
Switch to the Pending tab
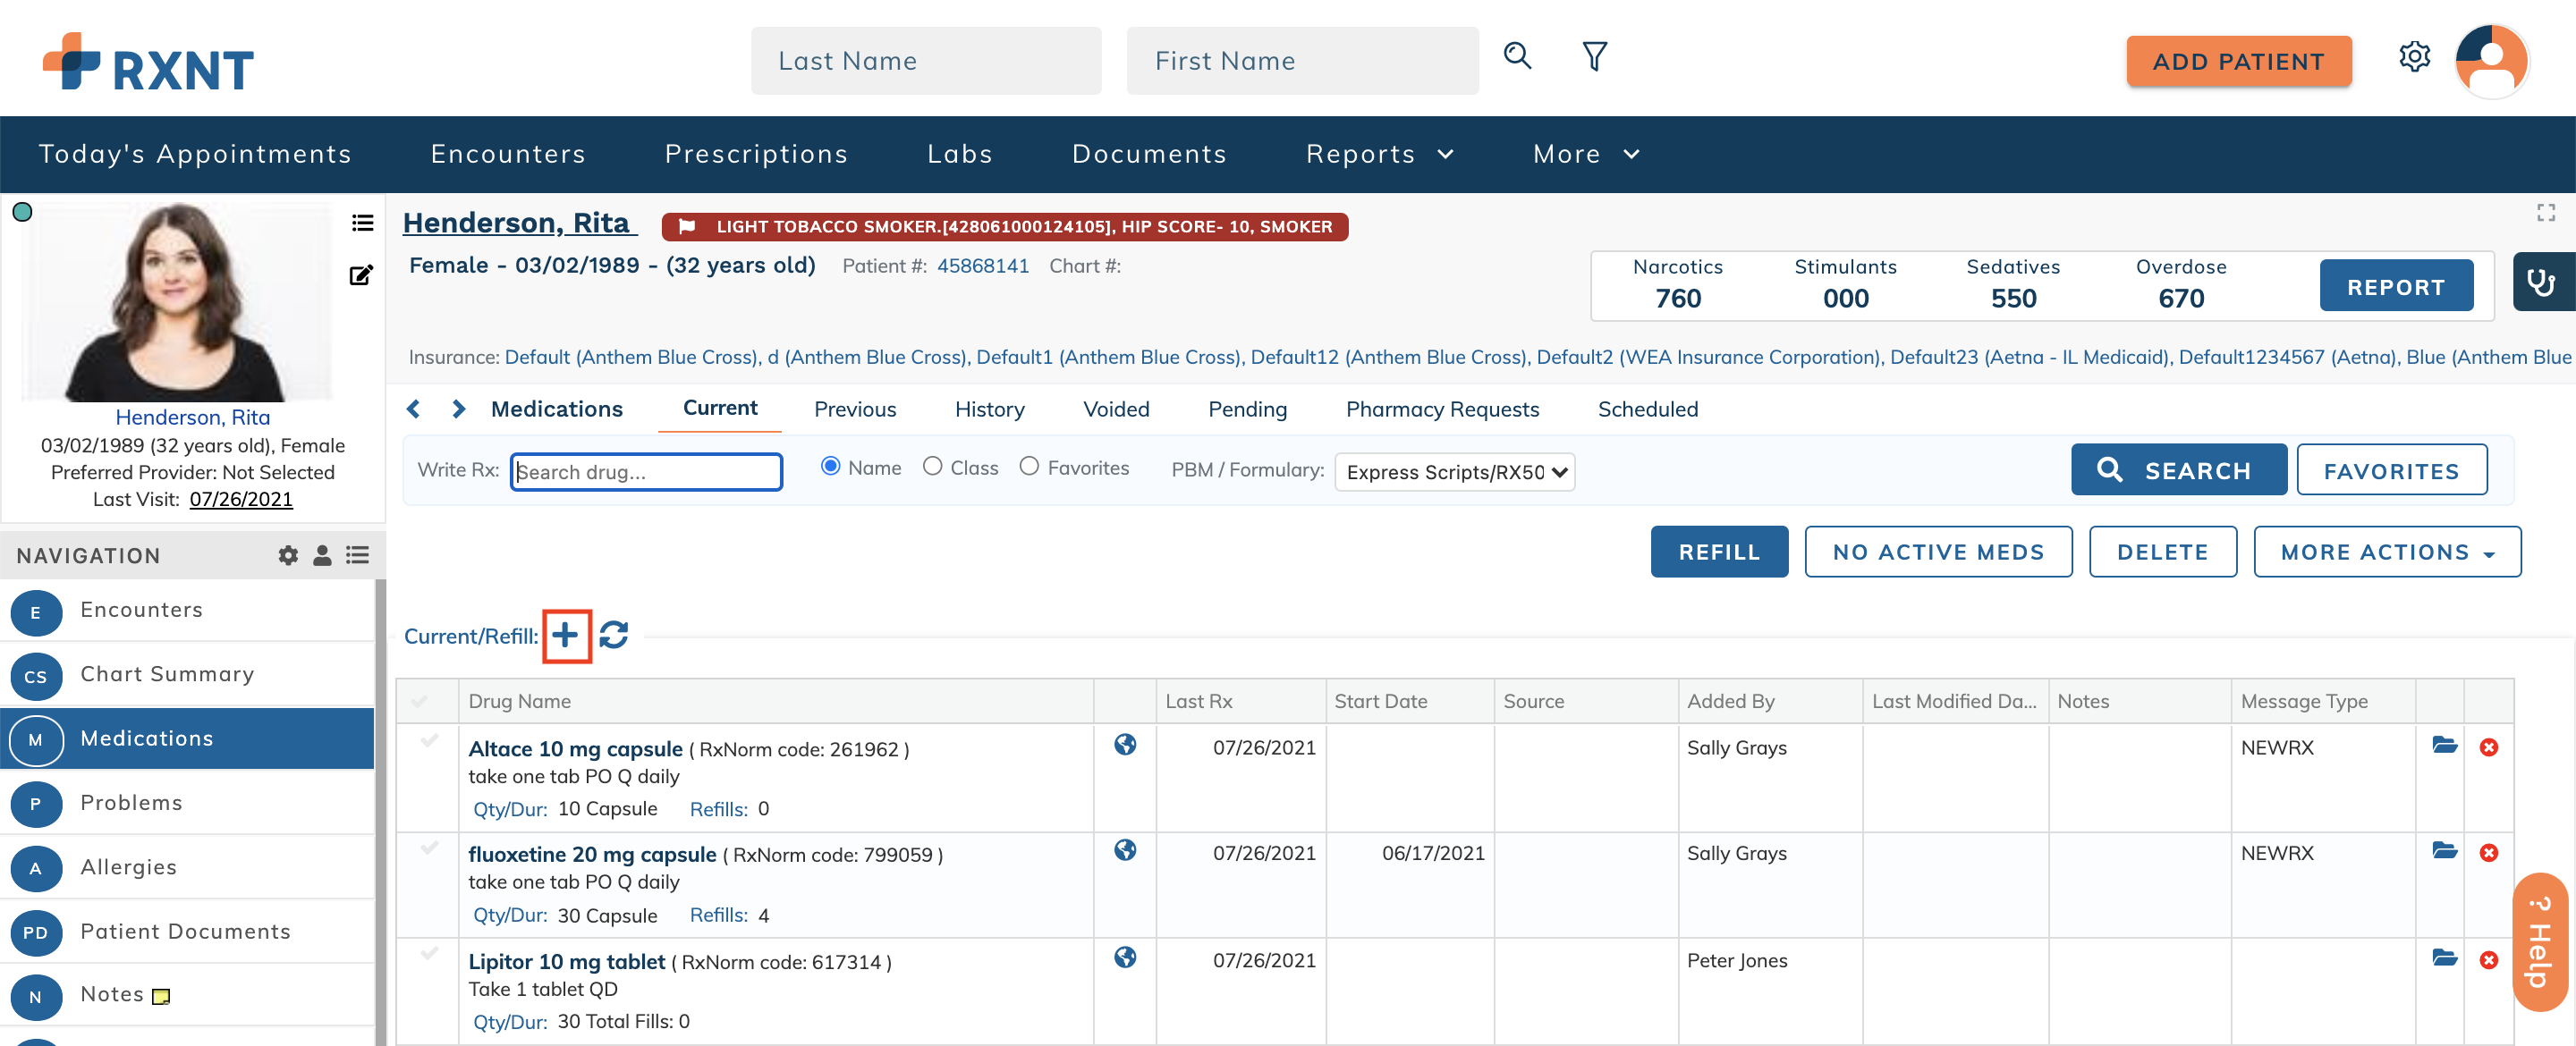[1247, 409]
